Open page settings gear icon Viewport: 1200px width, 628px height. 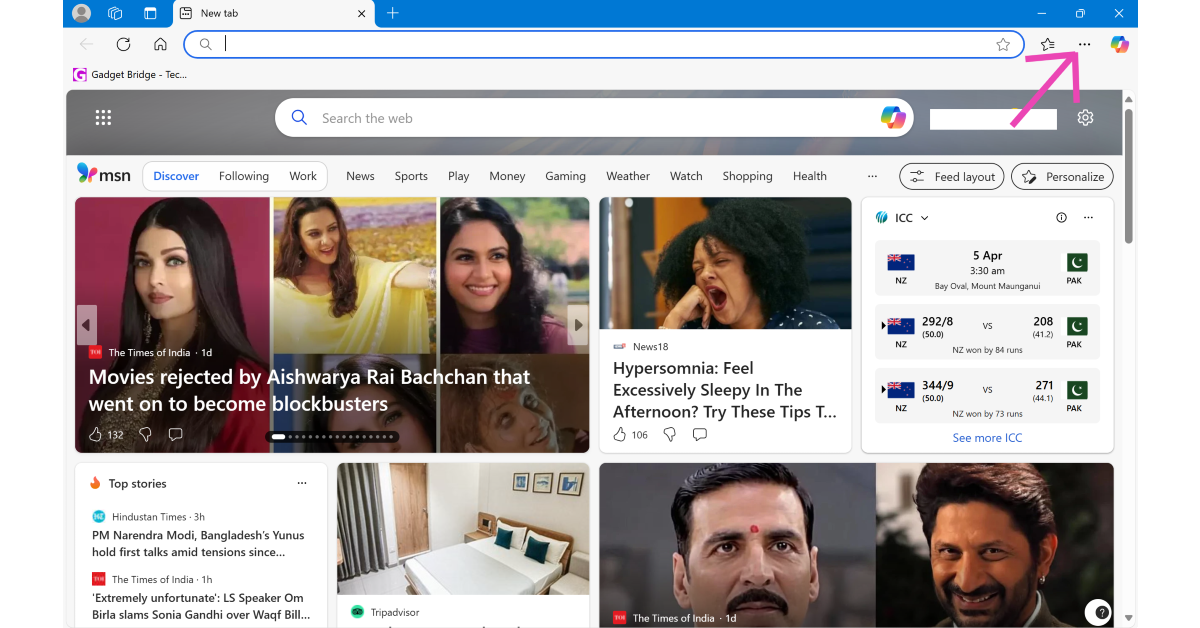[x=1085, y=118]
